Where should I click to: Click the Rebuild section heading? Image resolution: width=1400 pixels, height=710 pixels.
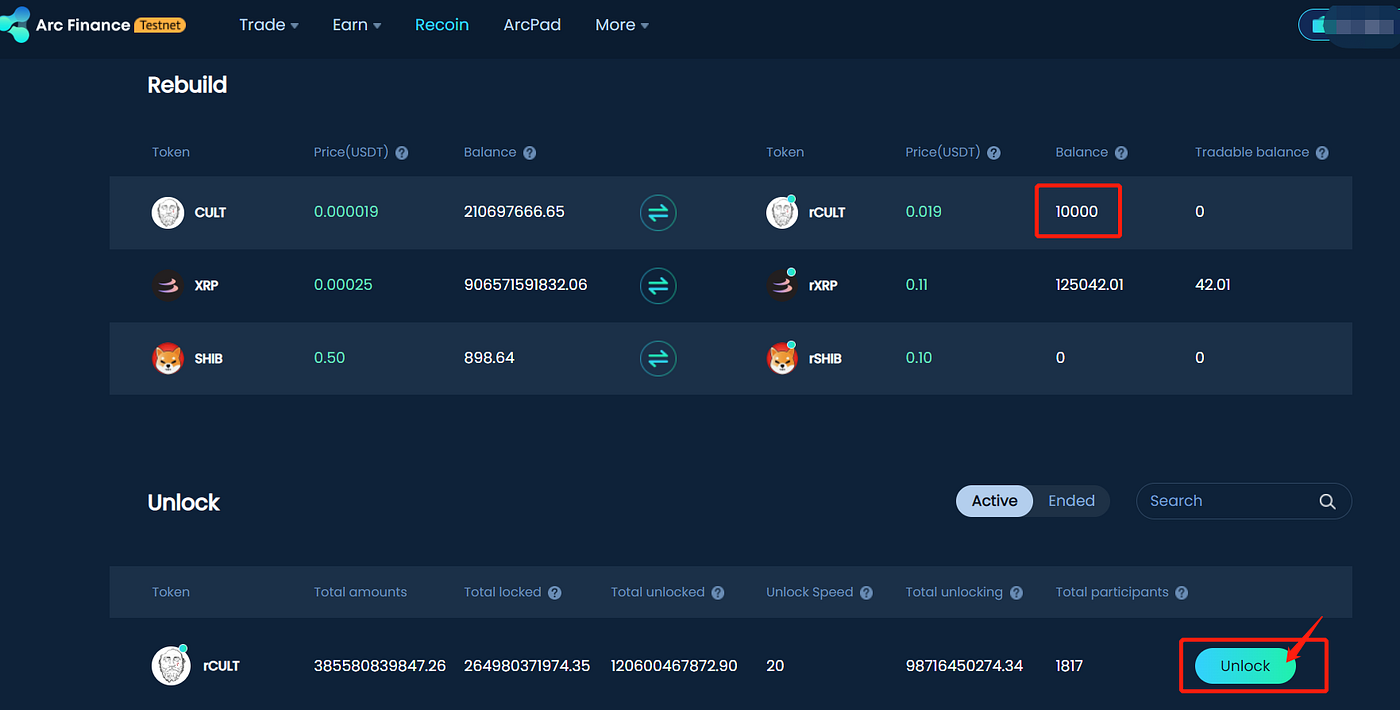point(187,85)
